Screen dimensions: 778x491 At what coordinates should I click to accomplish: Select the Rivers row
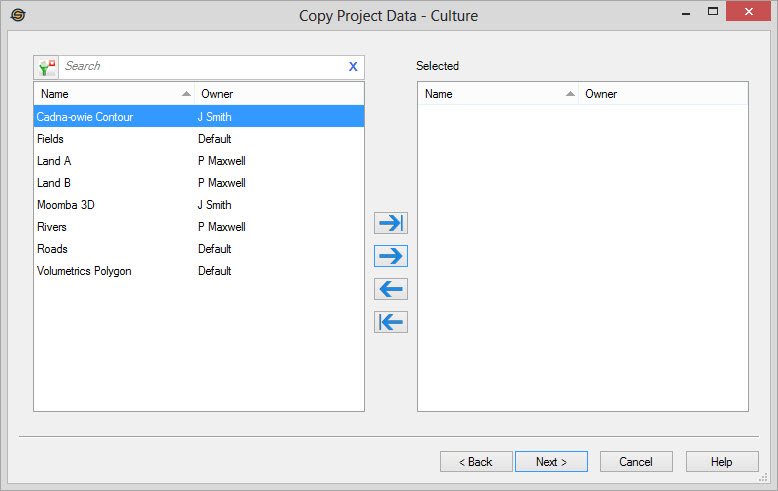199,227
